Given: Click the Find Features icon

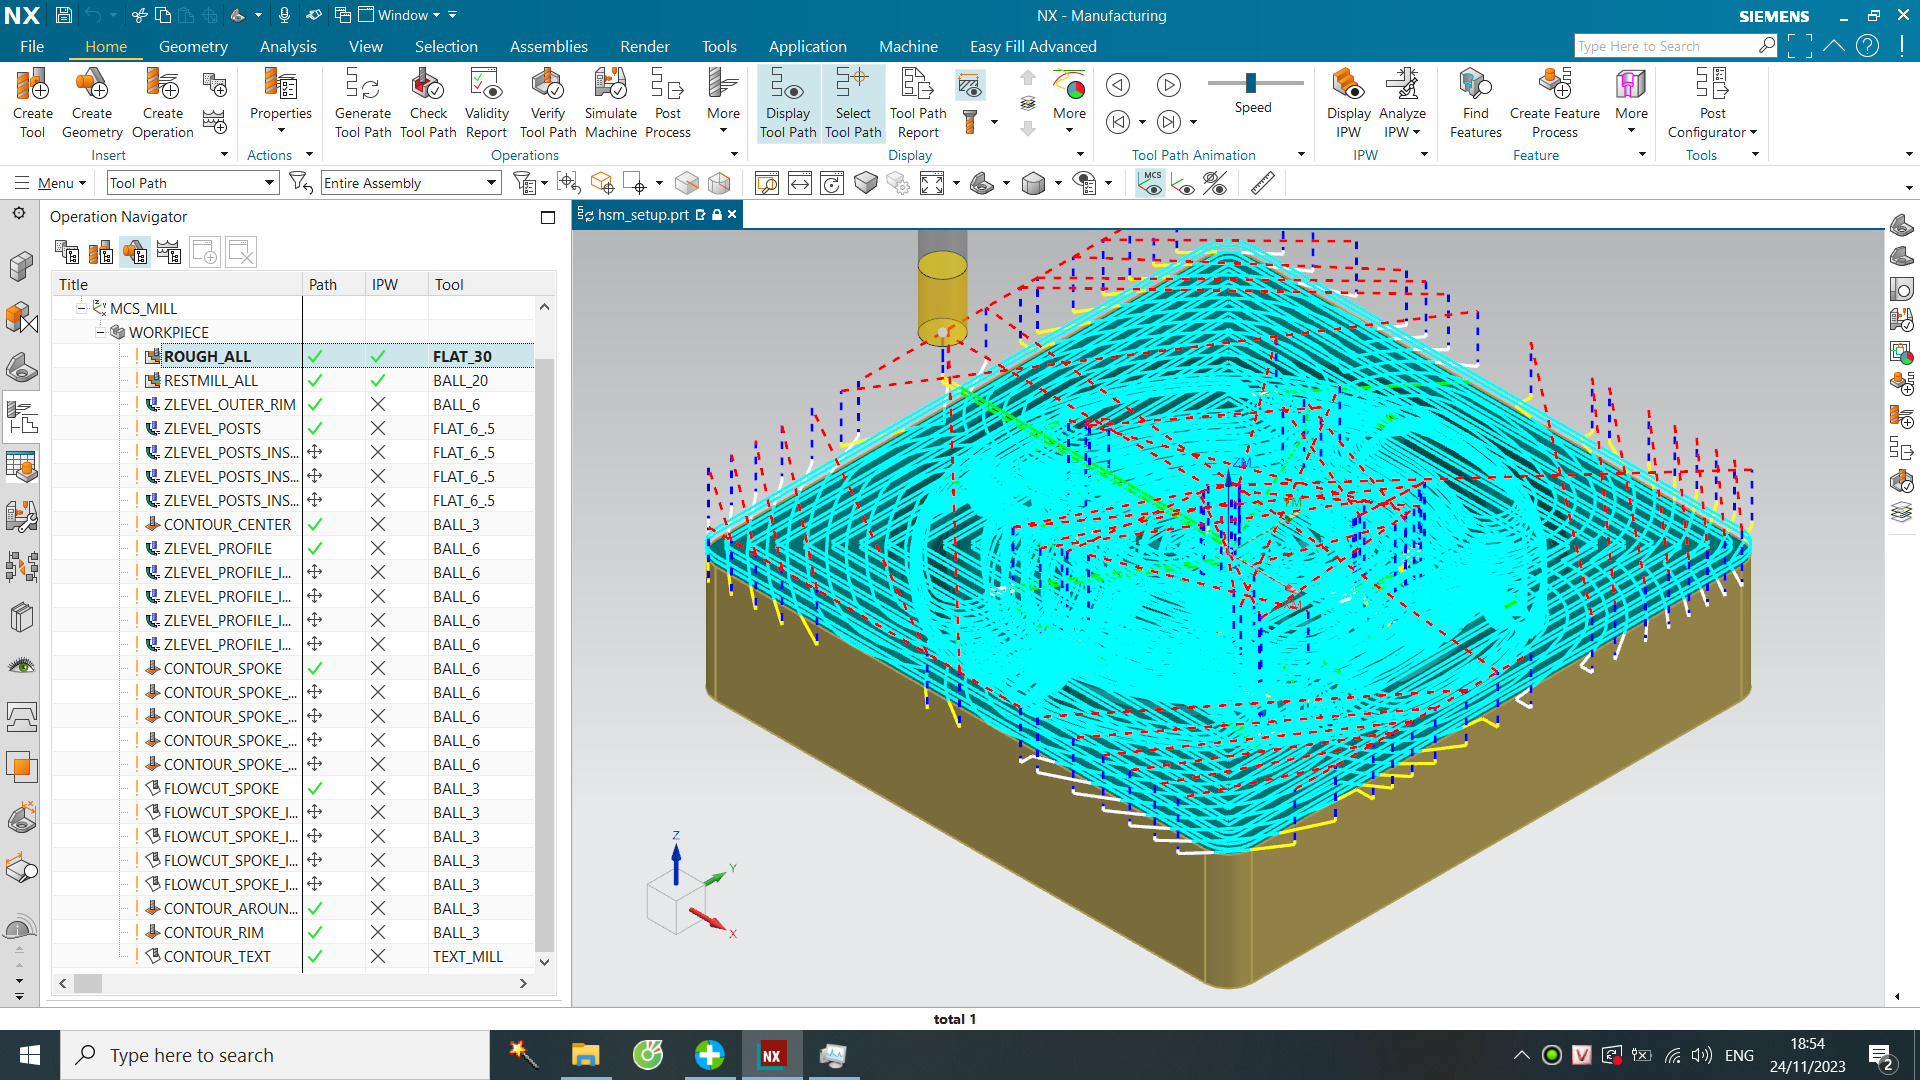Looking at the screenshot, I should (1475, 103).
